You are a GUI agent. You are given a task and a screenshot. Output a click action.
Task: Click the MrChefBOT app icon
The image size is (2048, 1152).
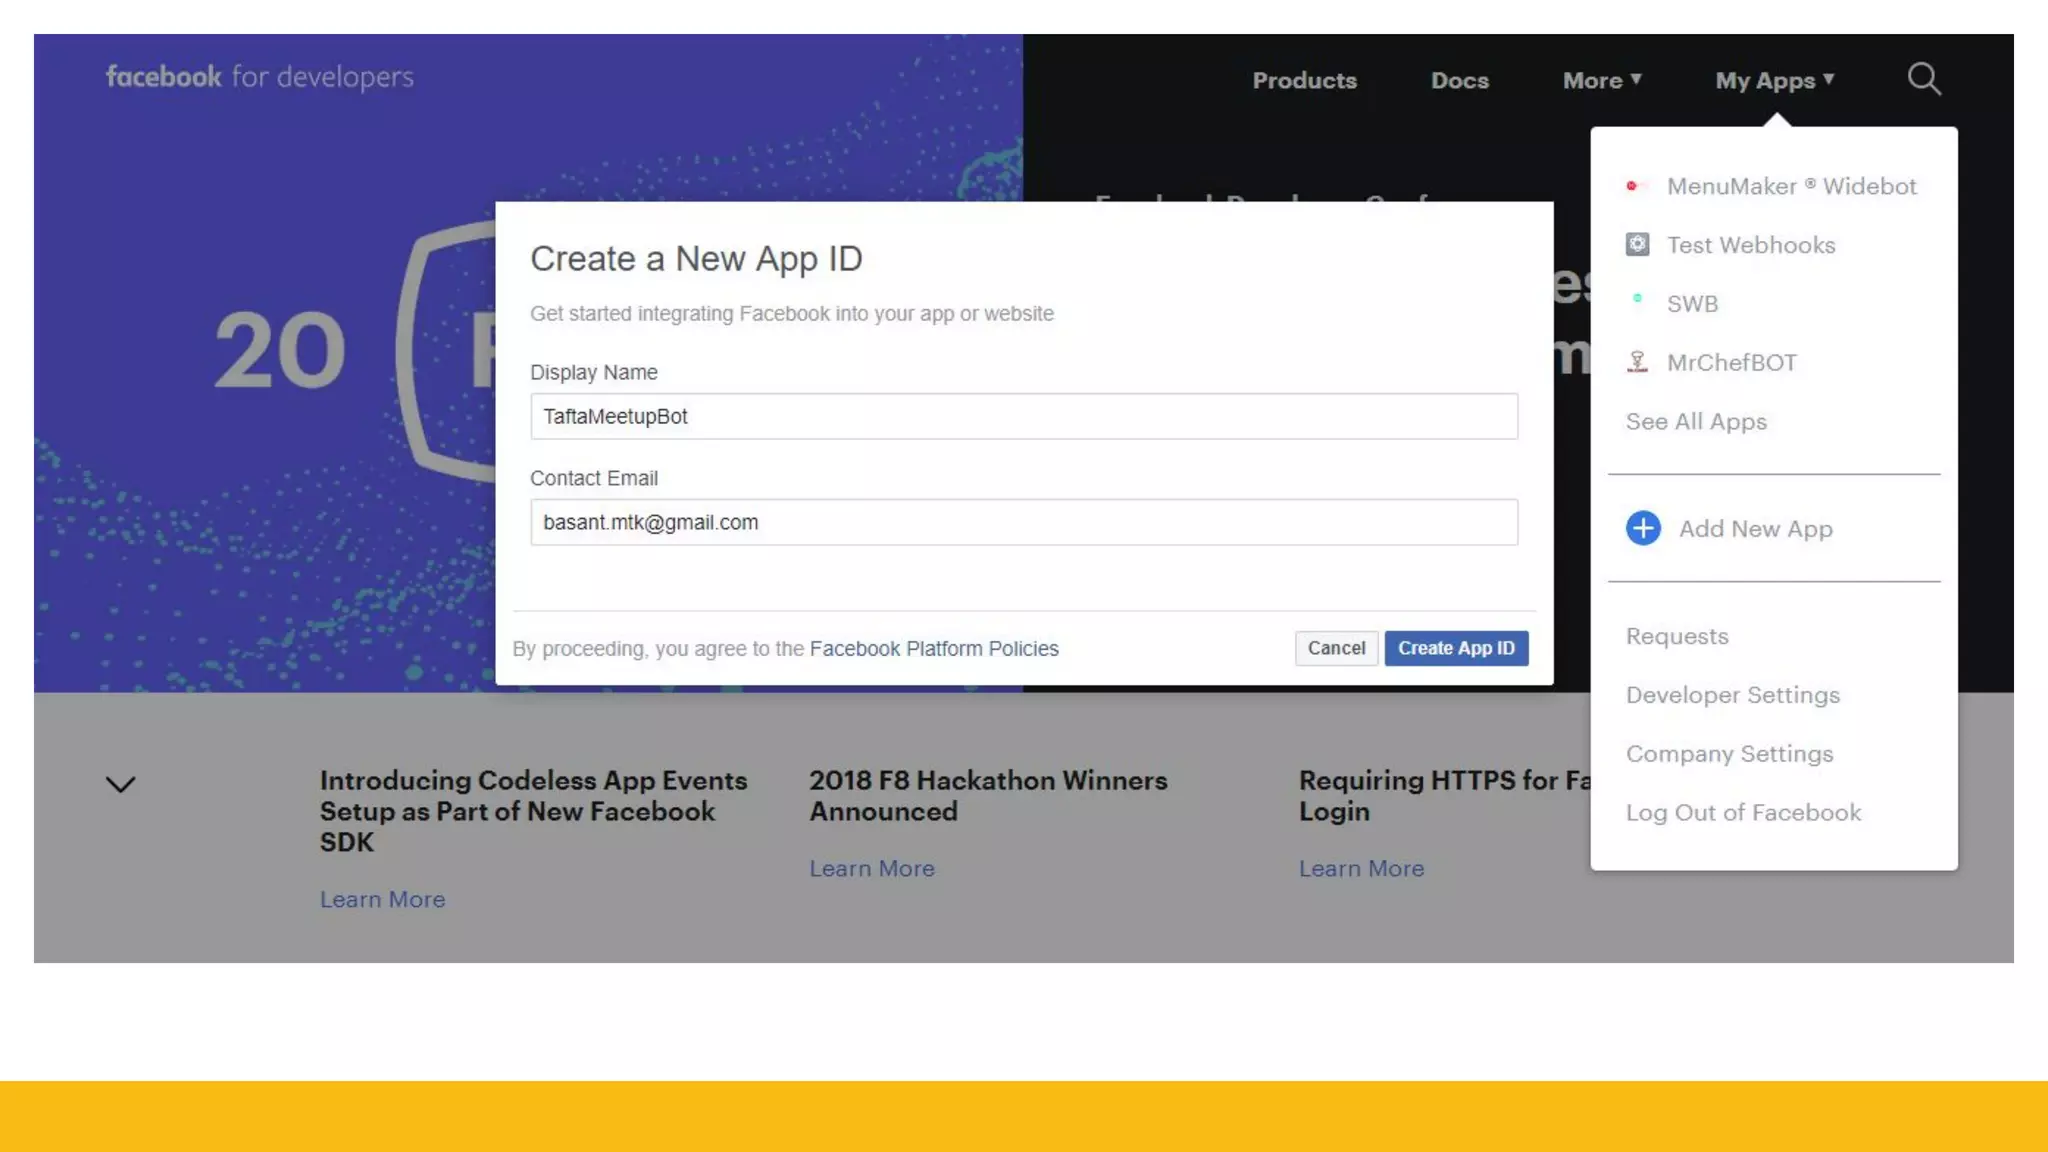point(1637,361)
